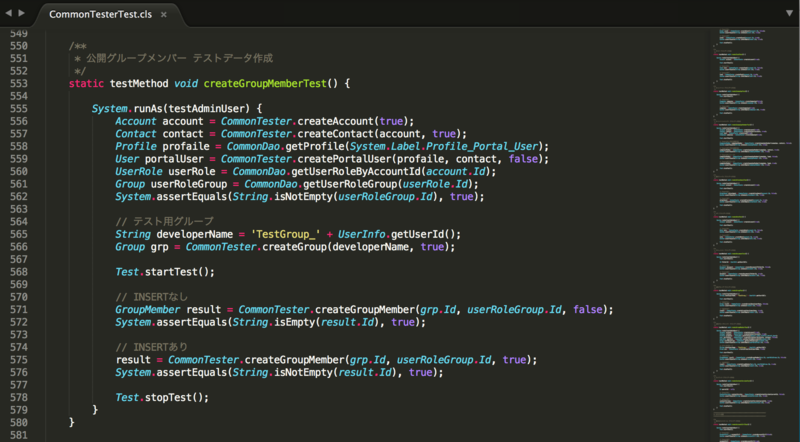Go to the previous tab with the left arrow
The width and height of the screenshot is (800, 442).
(x=9, y=13)
